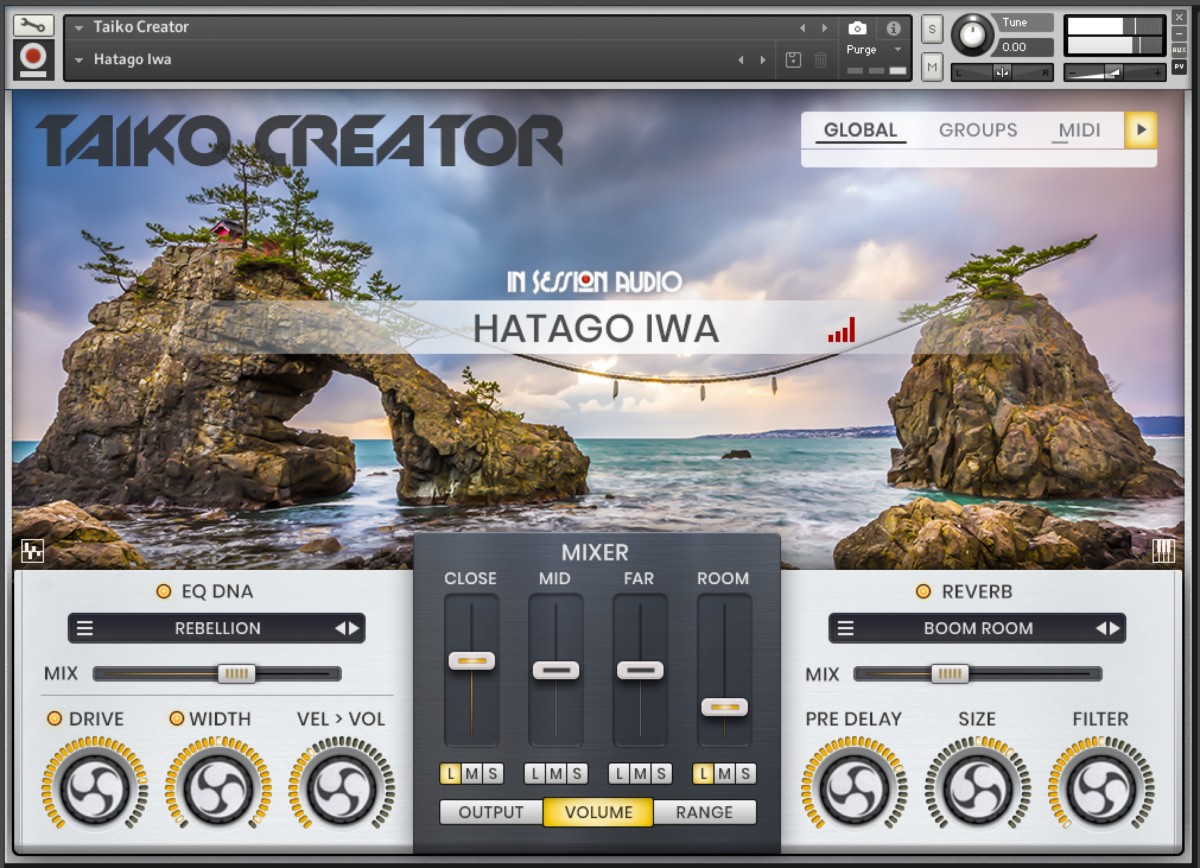Screen dimensions: 1200x868
Task: Open the Hatago Iwa preset dropdown
Action: (x=79, y=60)
